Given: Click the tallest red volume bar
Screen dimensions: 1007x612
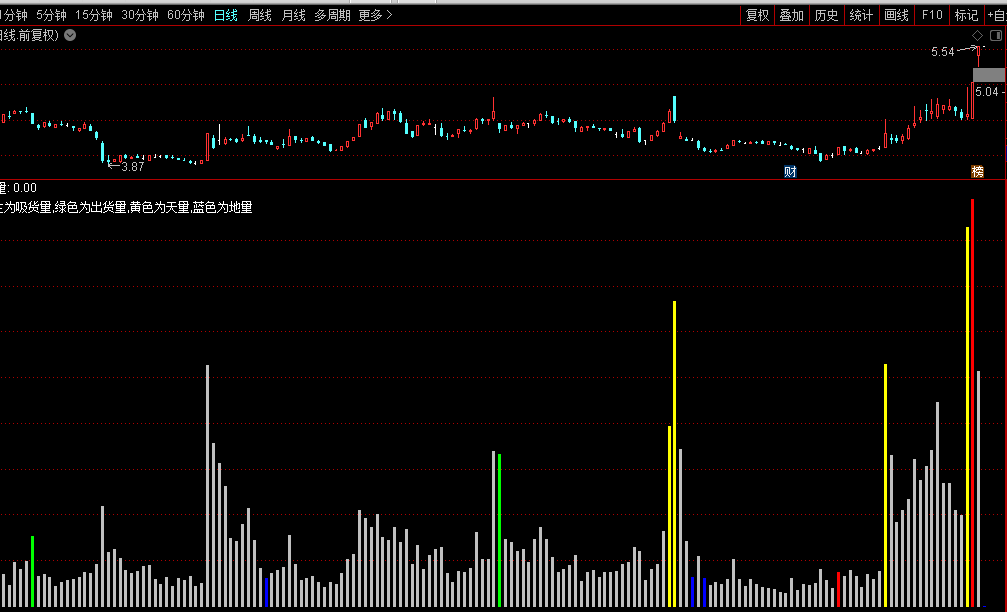Looking at the screenshot, I should click(x=972, y=400).
